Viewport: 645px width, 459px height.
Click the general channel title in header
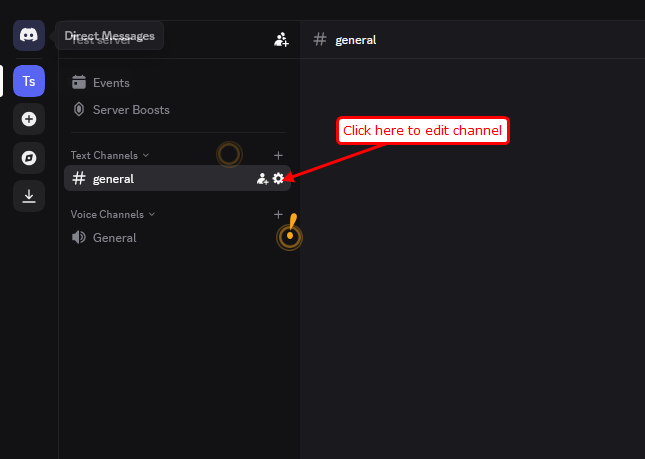point(355,40)
